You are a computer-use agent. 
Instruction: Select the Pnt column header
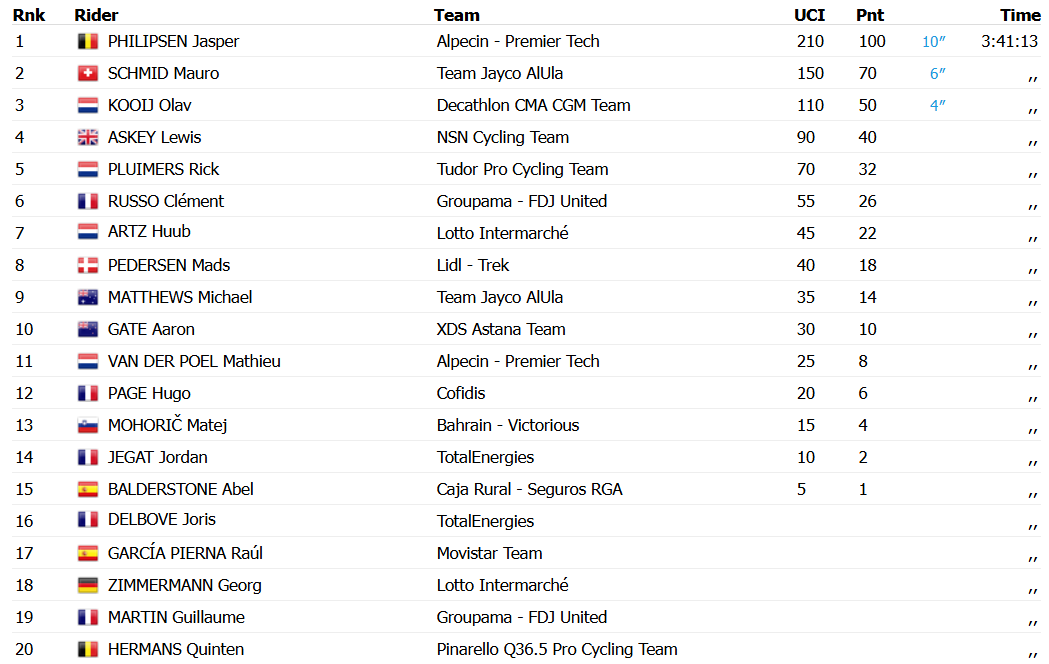[870, 15]
